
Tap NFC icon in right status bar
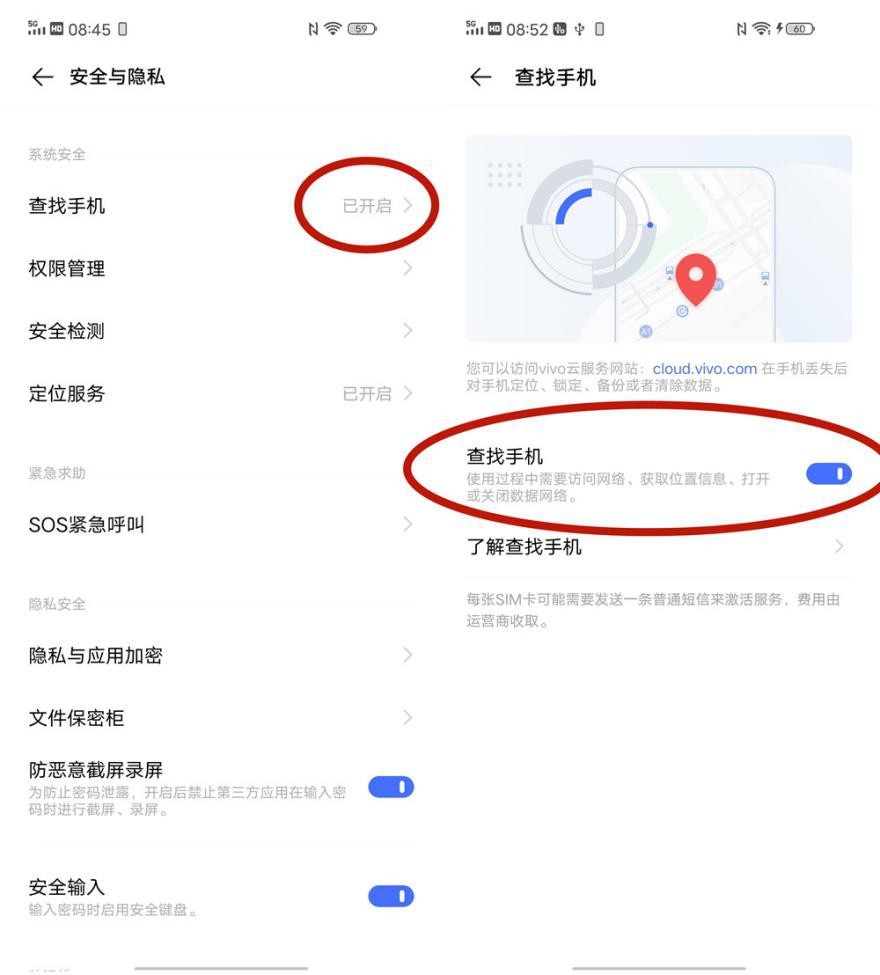pyautogui.click(x=741, y=29)
